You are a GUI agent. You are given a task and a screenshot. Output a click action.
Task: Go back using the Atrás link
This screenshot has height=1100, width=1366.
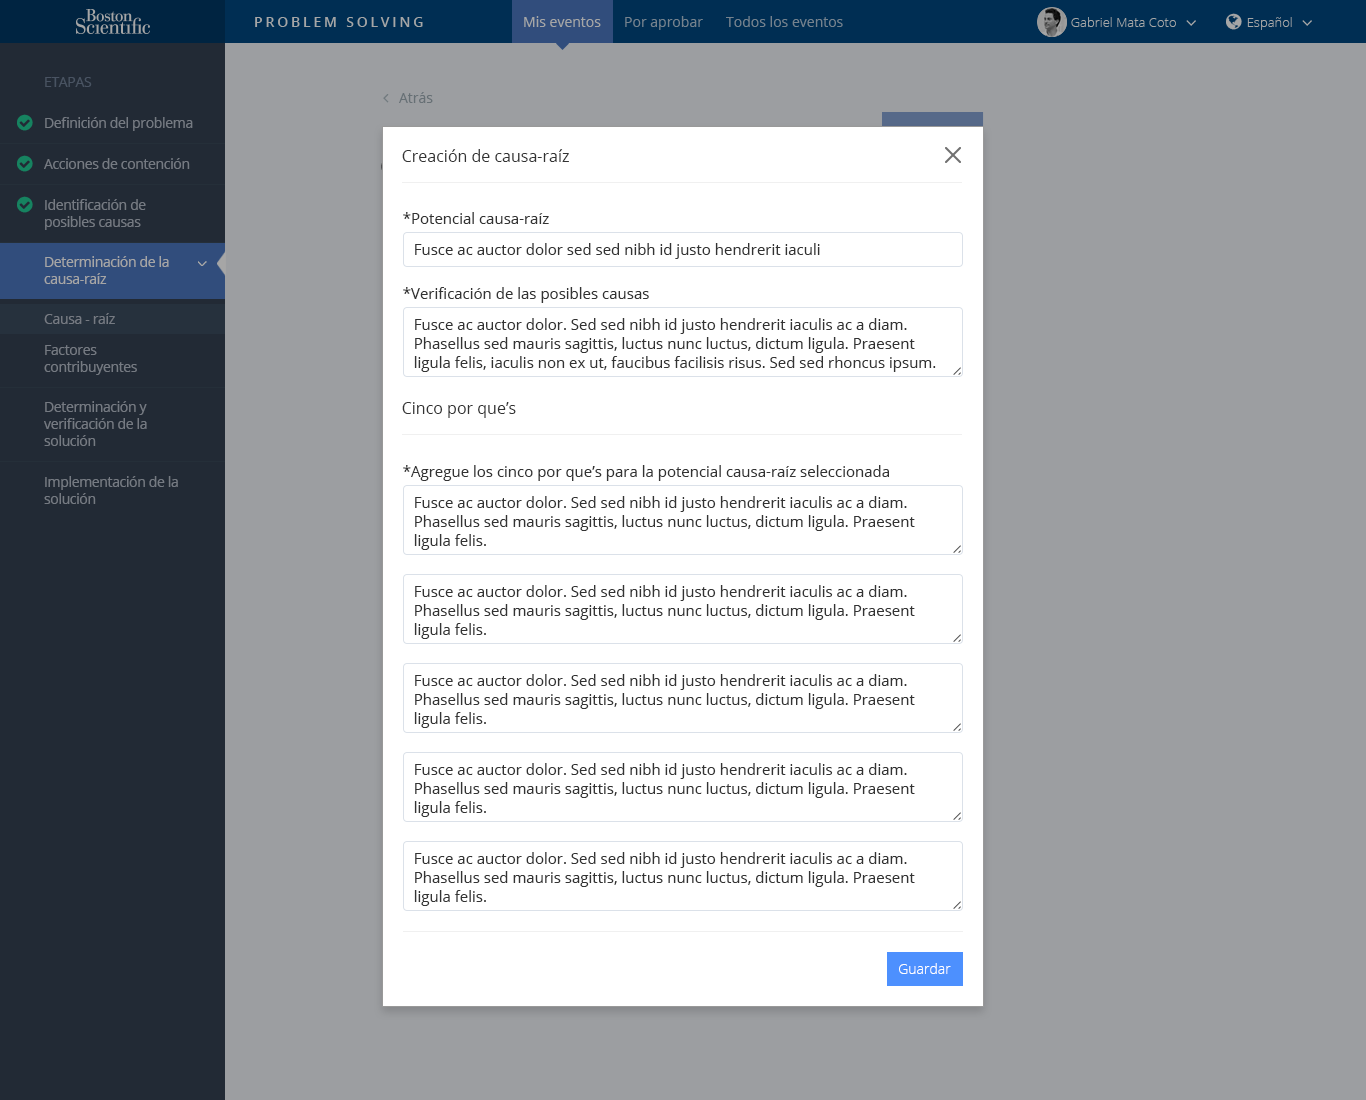point(415,98)
